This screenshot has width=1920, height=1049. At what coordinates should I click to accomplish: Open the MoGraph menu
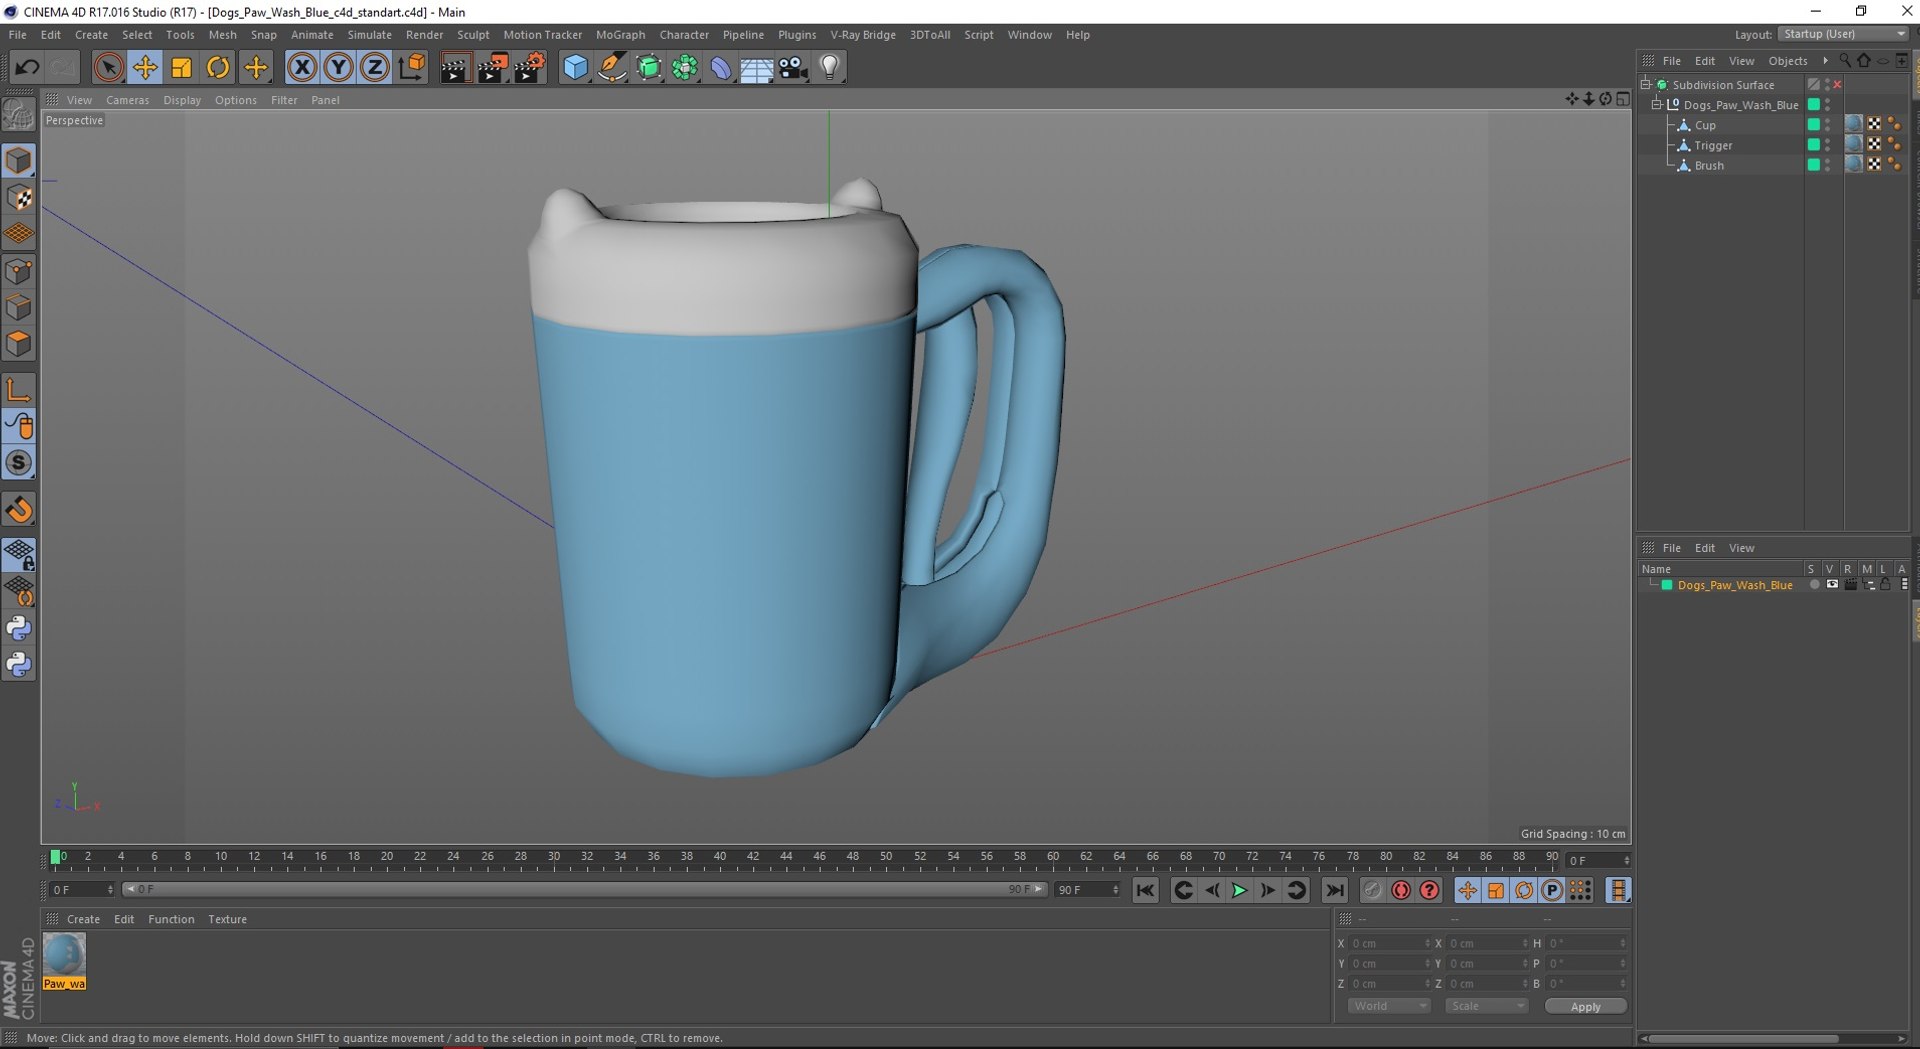click(x=620, y=35)
